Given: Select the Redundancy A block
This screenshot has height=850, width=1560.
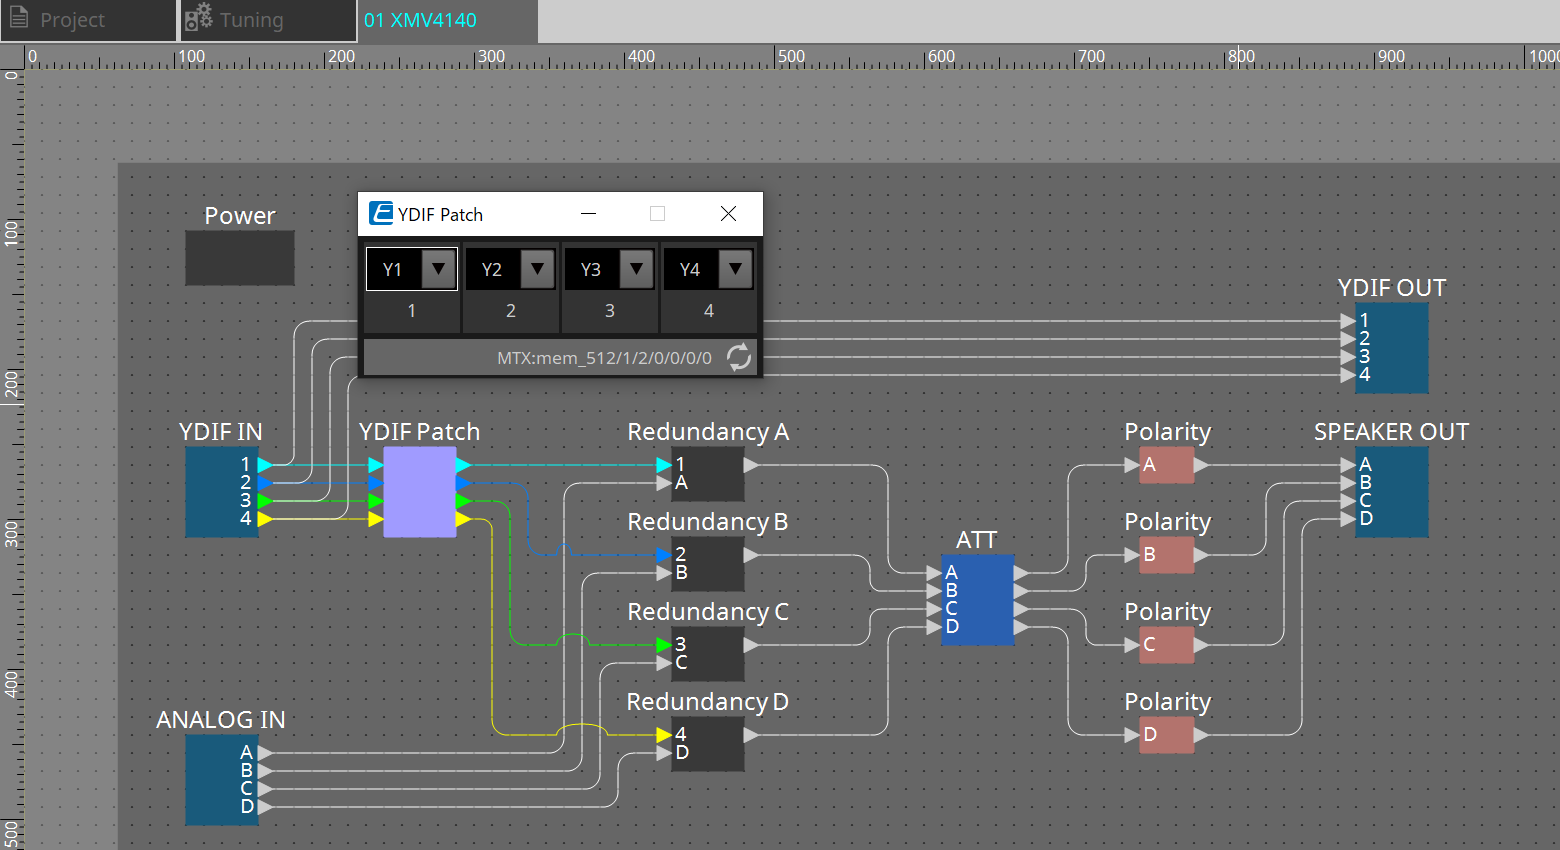Looking at the screenshot, I should [712, 474].
